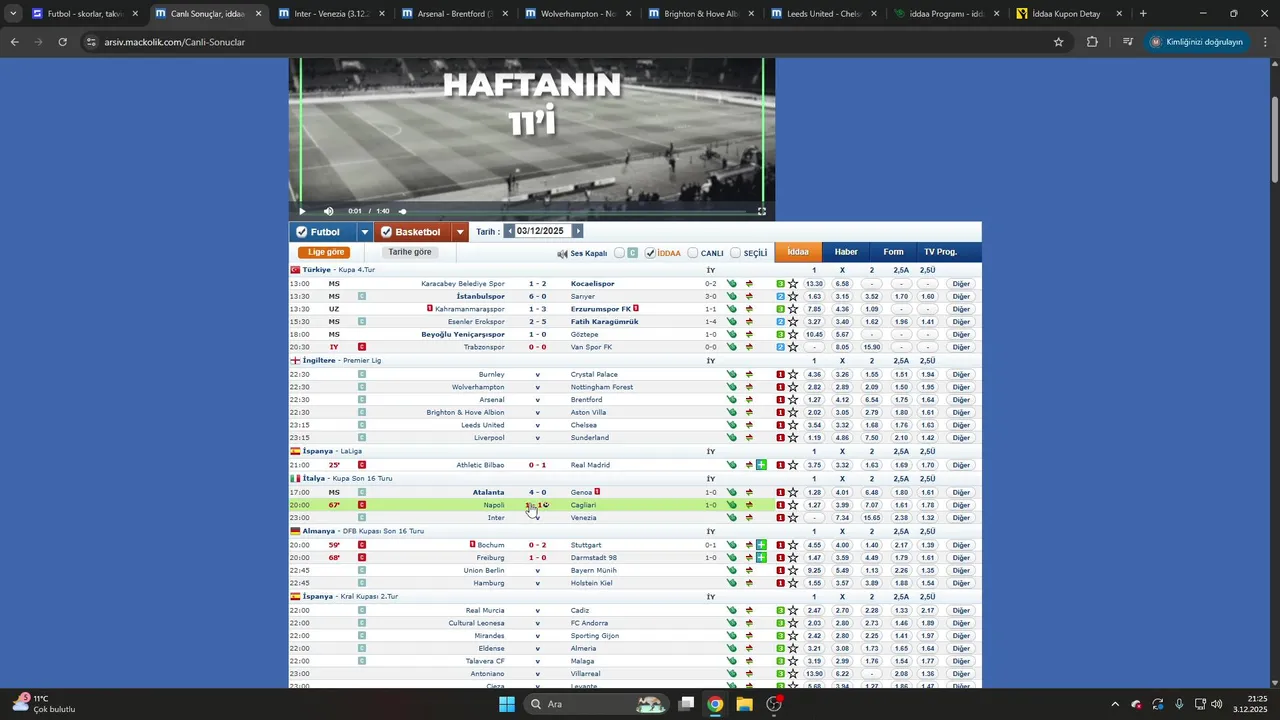This screenshot has height=720, width=1280.
Task: Click green plus icon in Bochum row
Action: [x=761, y=545]
